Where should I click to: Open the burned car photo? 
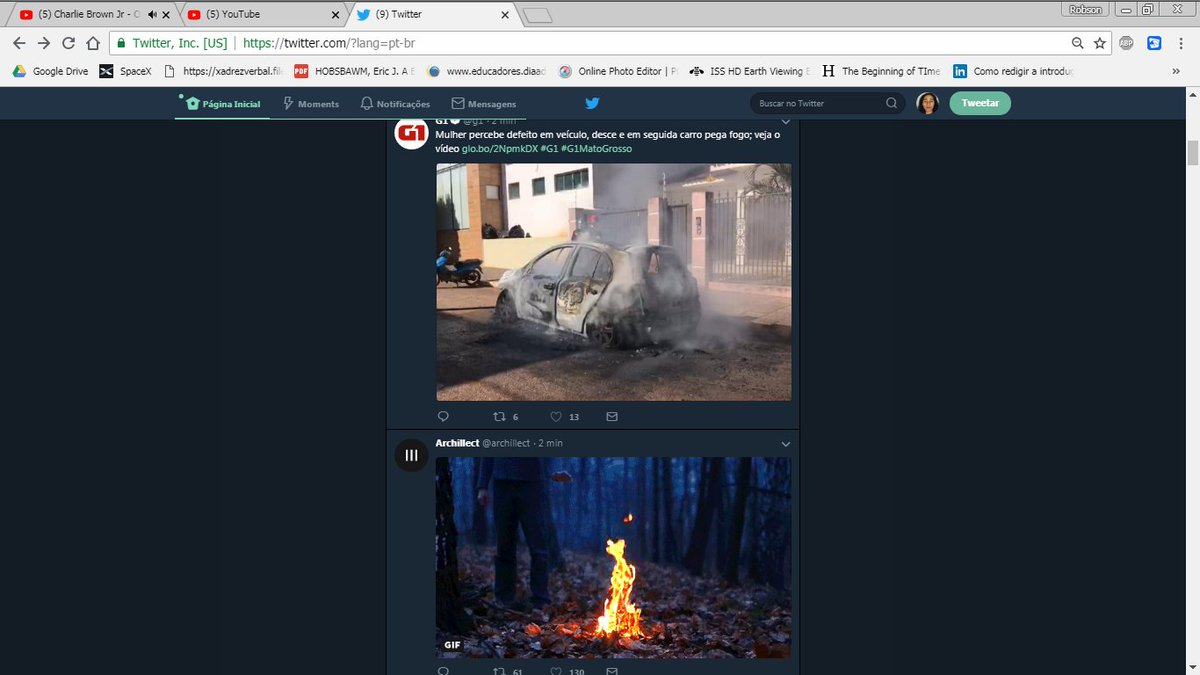click(x=613, y=282)
